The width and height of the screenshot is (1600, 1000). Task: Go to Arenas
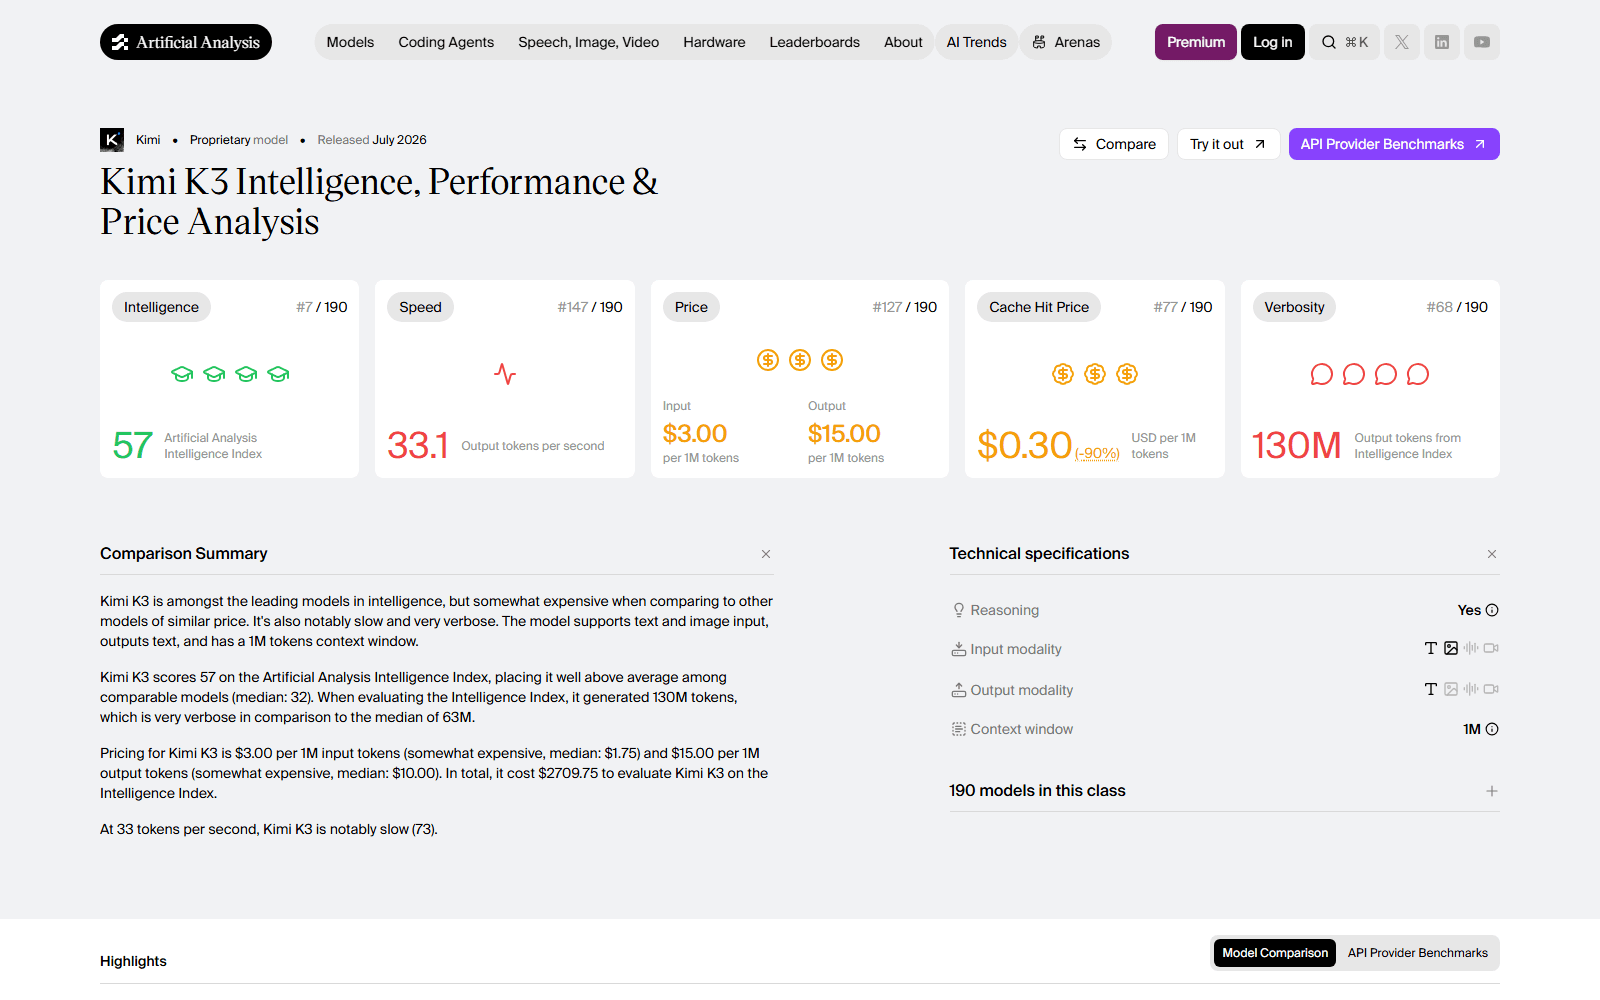click(x=1066, y=42)
